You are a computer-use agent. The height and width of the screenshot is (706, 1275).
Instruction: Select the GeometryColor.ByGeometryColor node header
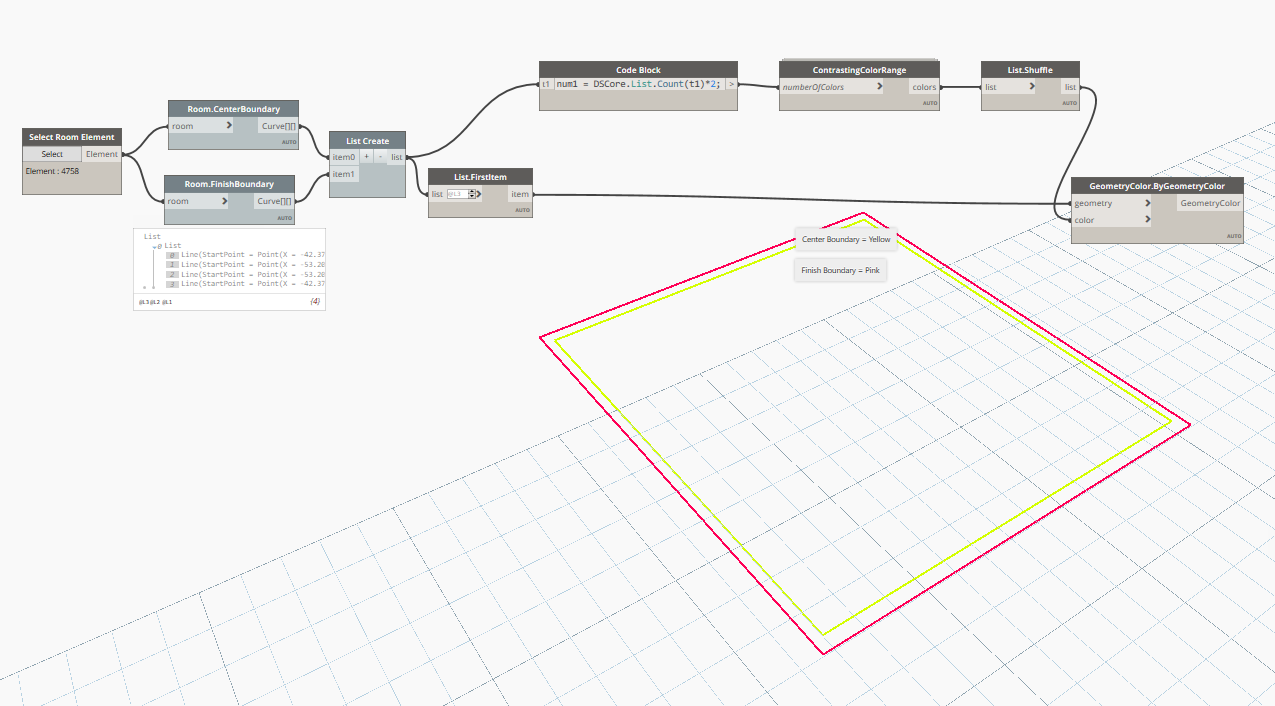pyautogui.click(x=1157, y=186)
